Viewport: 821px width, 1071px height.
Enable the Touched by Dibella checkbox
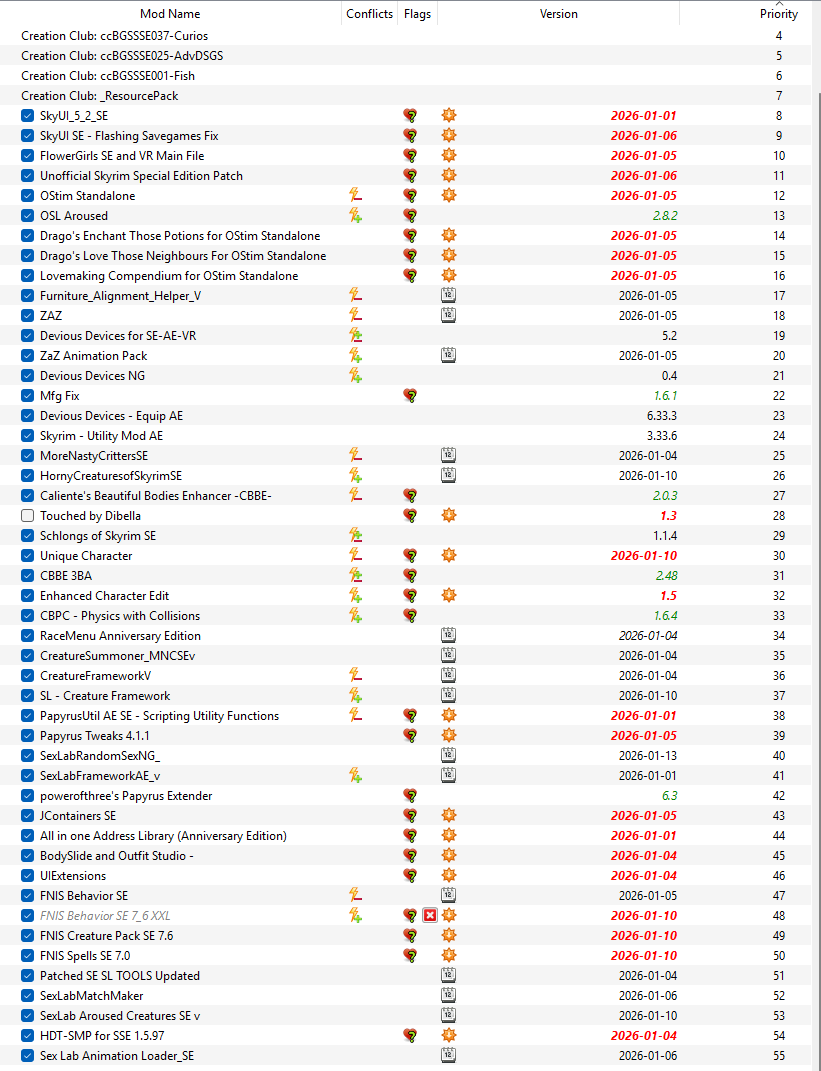(x=27, y=515)
